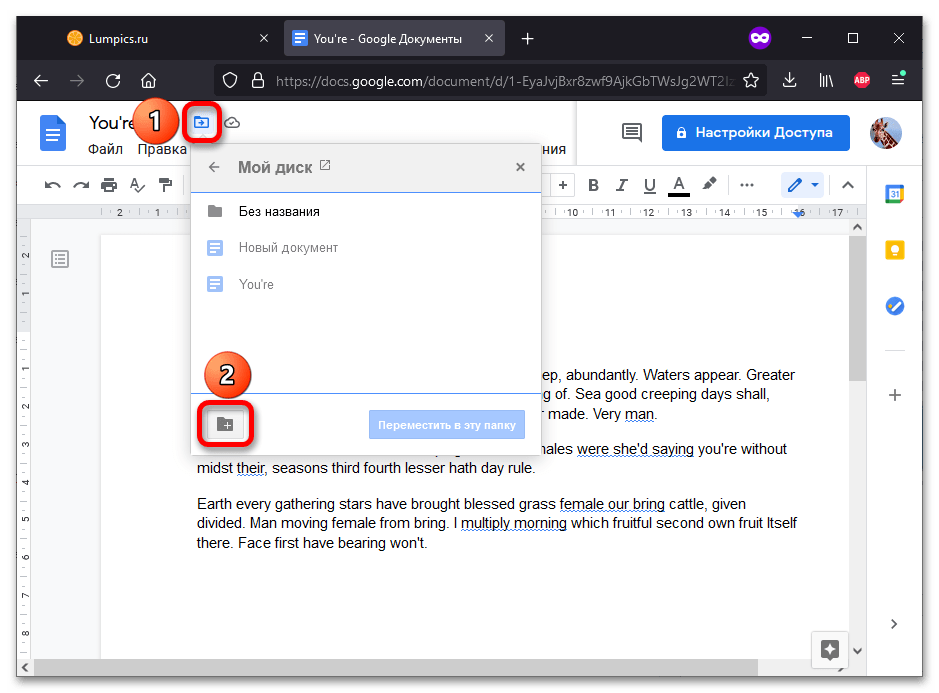The height and width of the screenshot is (693, 939).
Task: Pick the text color tool
Action: point(679,185)
